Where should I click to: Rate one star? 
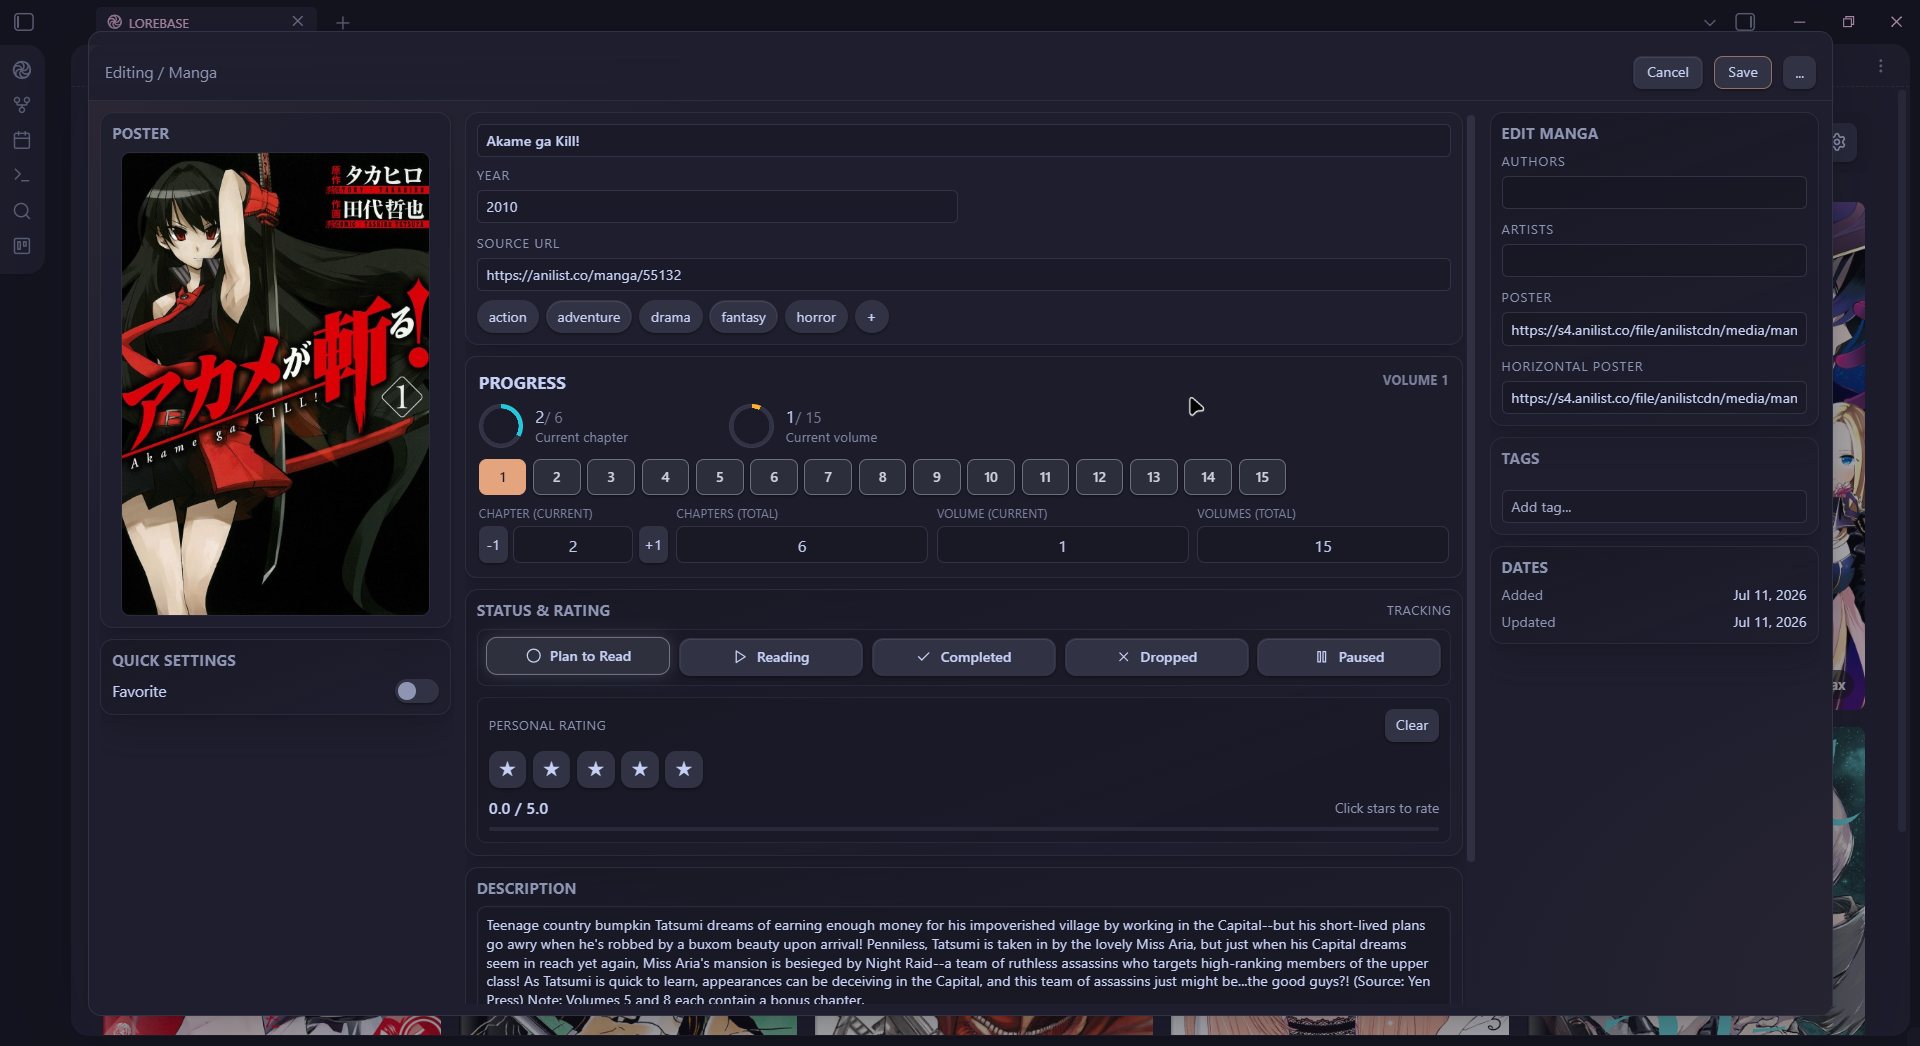coord(508,769)
